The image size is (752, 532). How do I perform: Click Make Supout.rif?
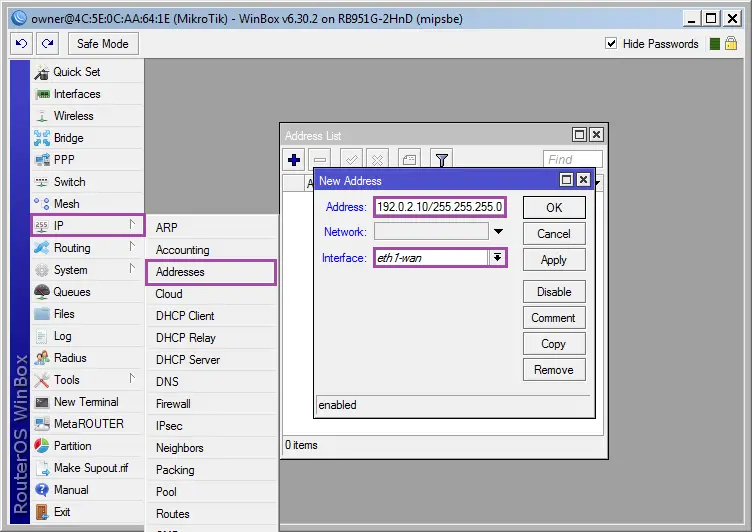tap(88, 468)
